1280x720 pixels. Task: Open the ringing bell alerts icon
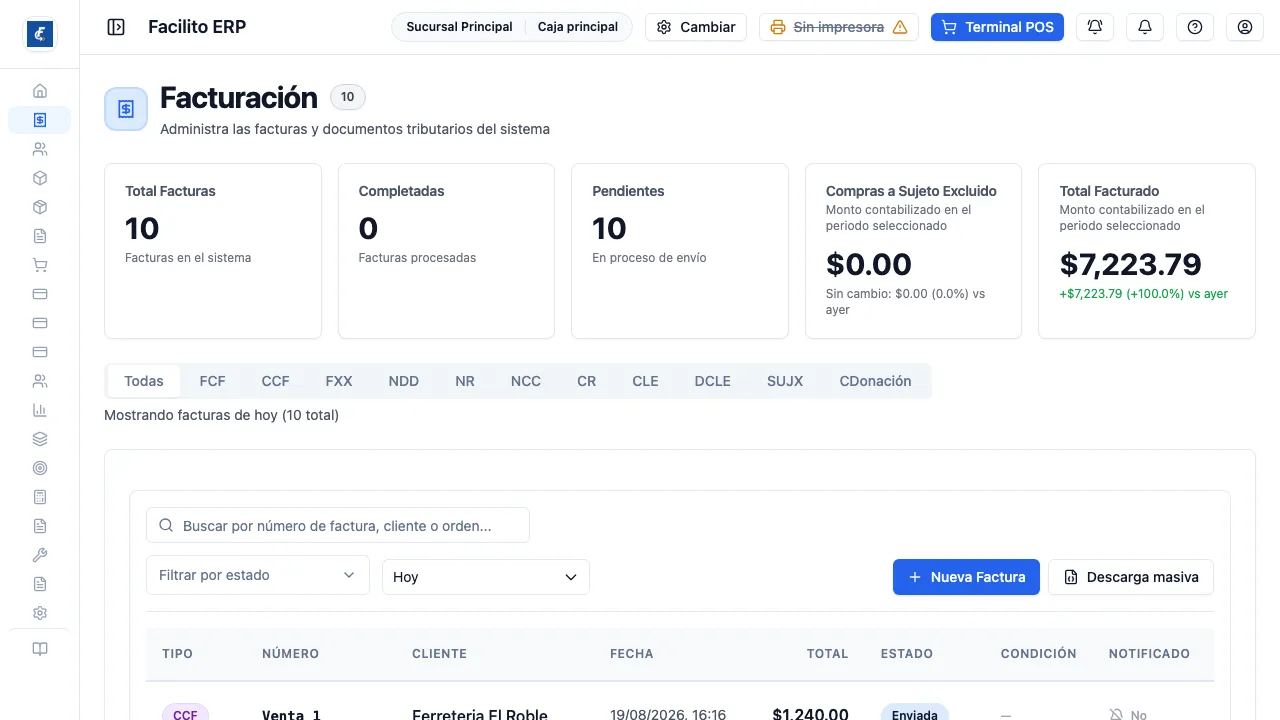(1095, 27)
